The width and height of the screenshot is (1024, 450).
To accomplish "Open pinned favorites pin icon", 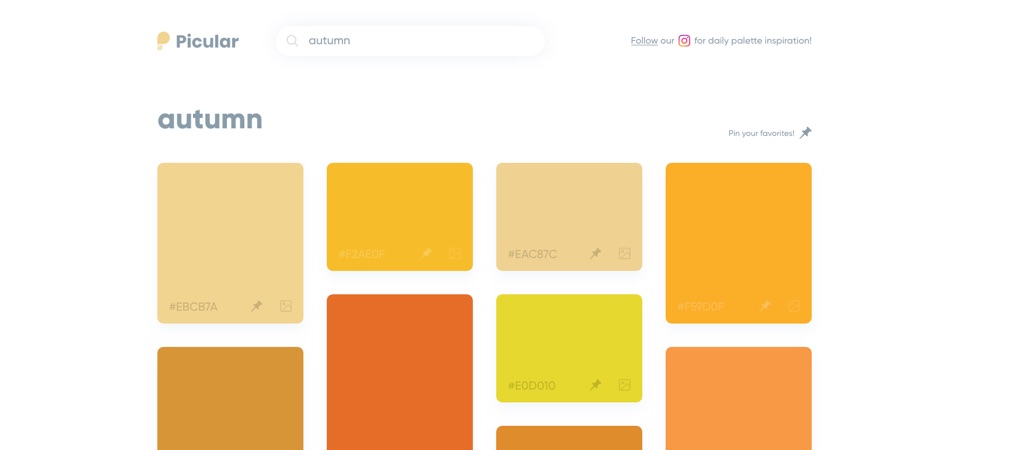I will (x=805, y=132).
